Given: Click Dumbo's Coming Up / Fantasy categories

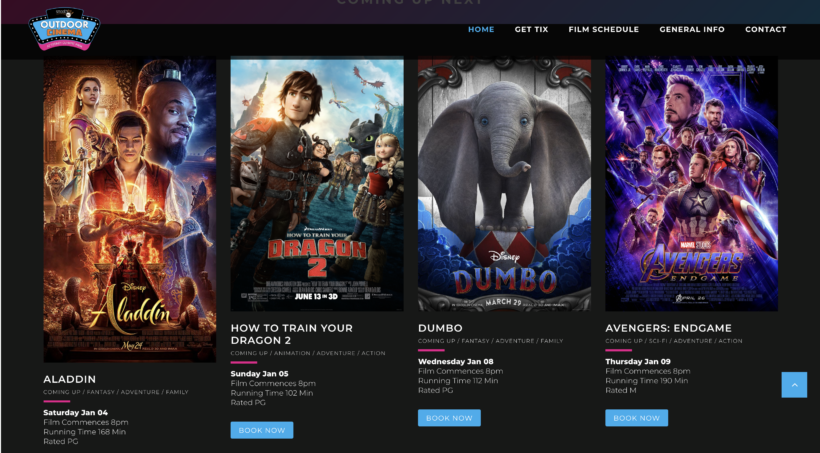Looking at the screenshot, I should pyautogui.click(x=491, y=341).
